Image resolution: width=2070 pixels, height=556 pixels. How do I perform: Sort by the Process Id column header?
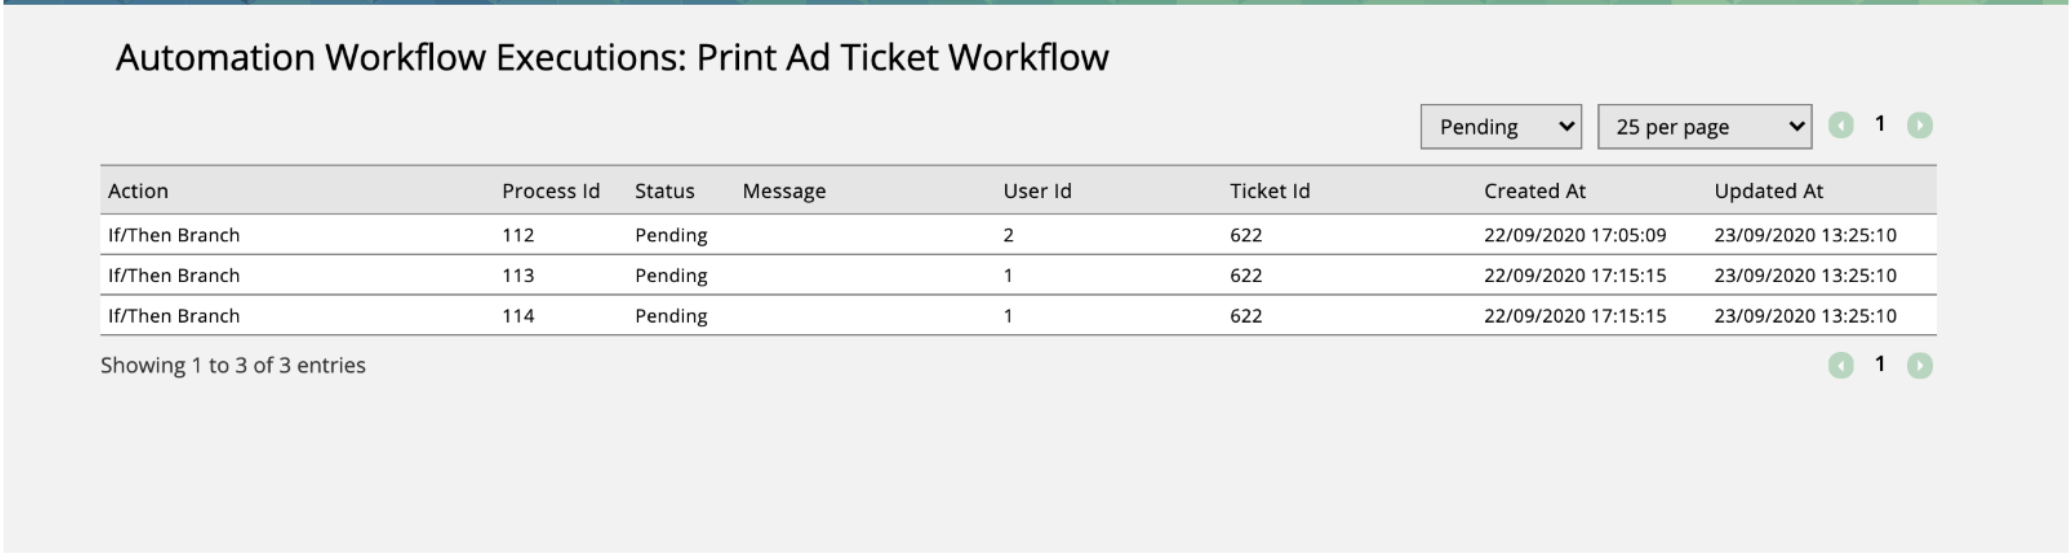coord(551,191)
